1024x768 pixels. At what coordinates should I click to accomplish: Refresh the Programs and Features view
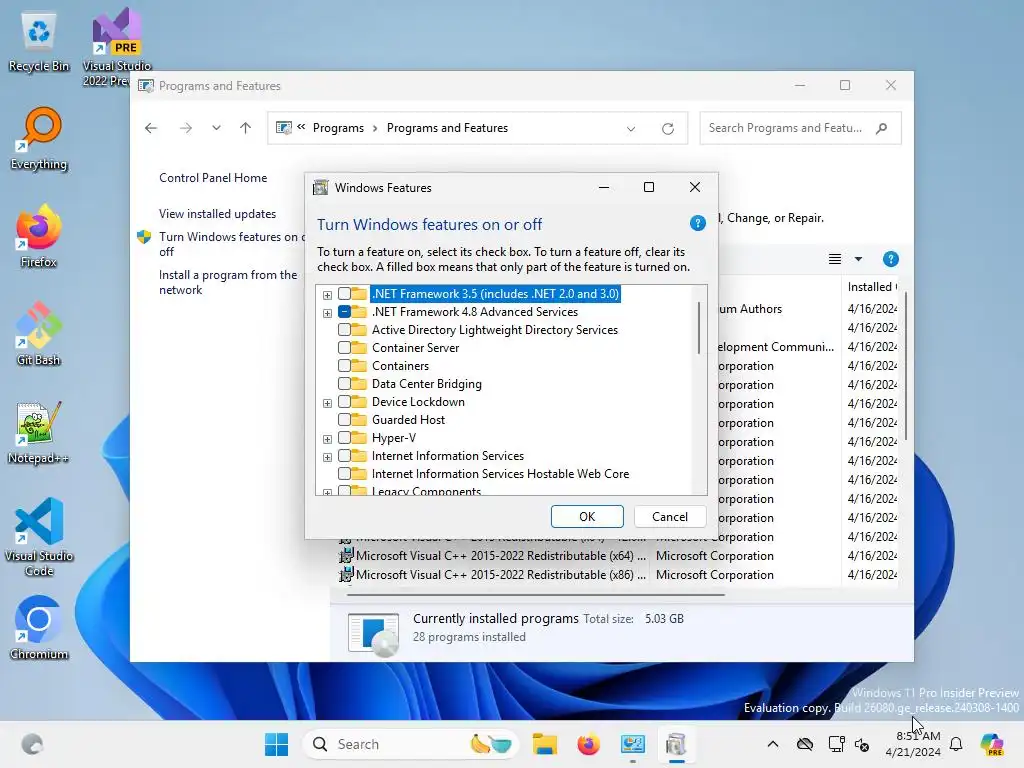click(667, 129)
